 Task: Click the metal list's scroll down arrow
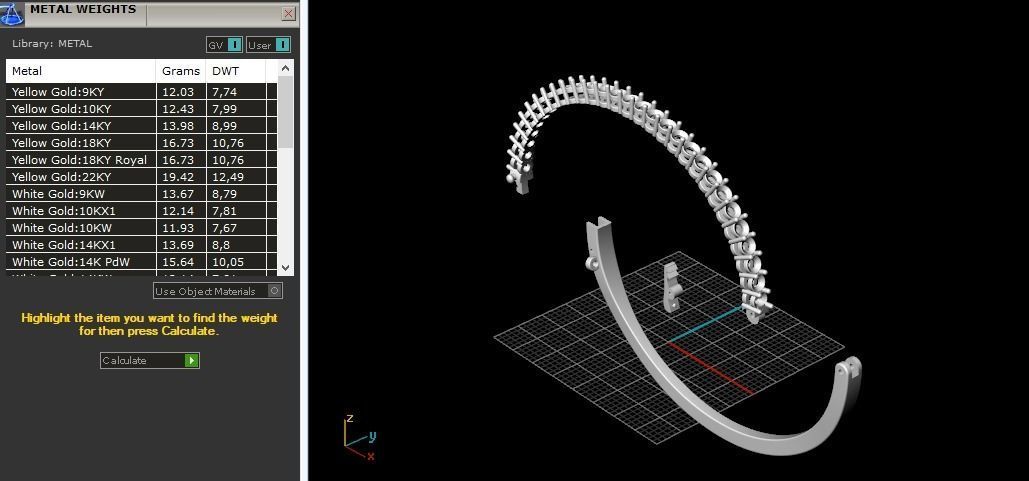click(x=285, y=267)
